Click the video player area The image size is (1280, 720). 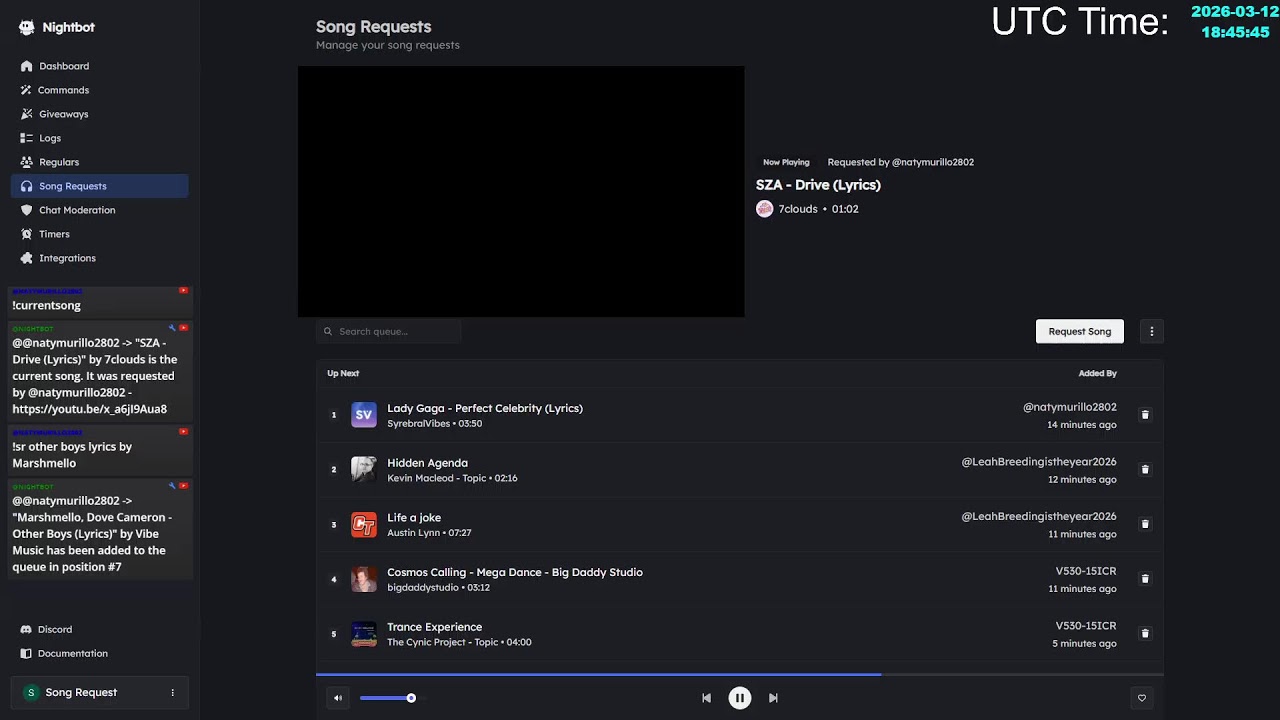point(521,192)
